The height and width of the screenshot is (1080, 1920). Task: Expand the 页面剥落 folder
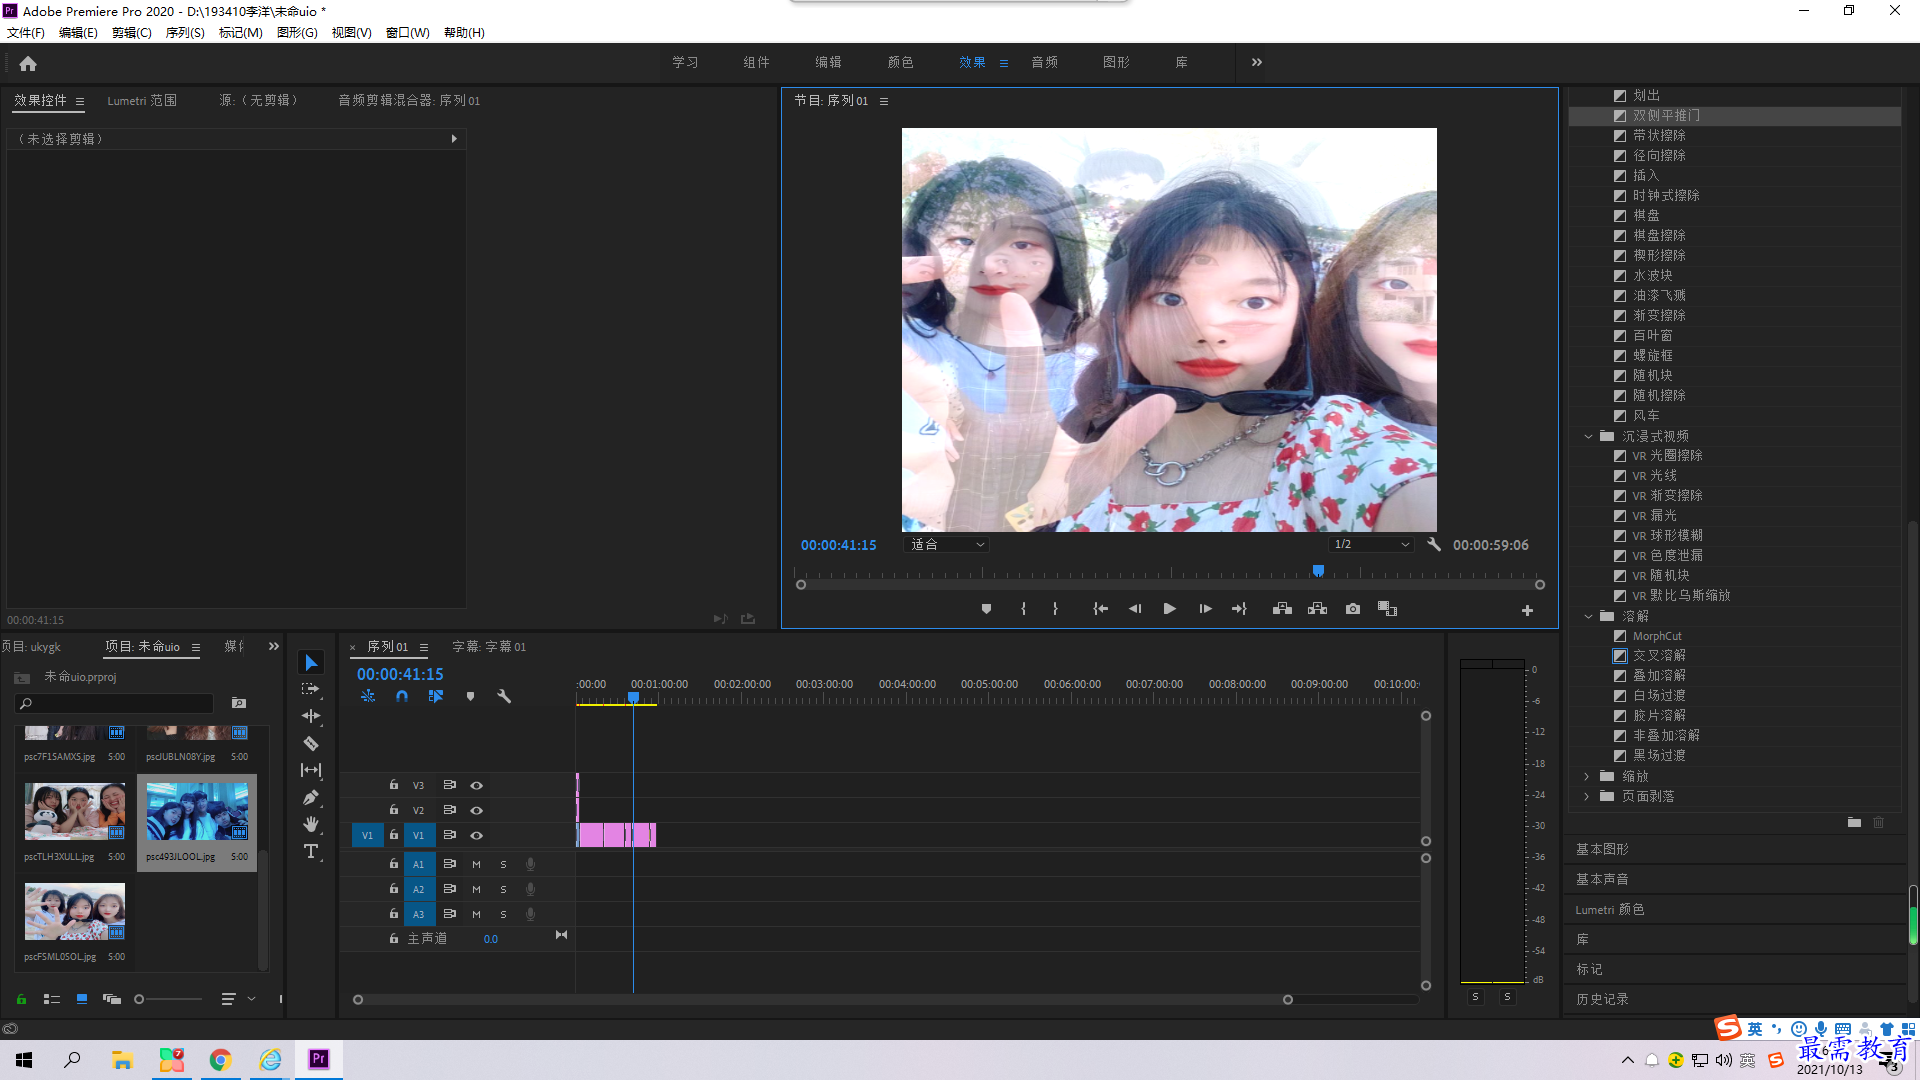(1587, 796)
